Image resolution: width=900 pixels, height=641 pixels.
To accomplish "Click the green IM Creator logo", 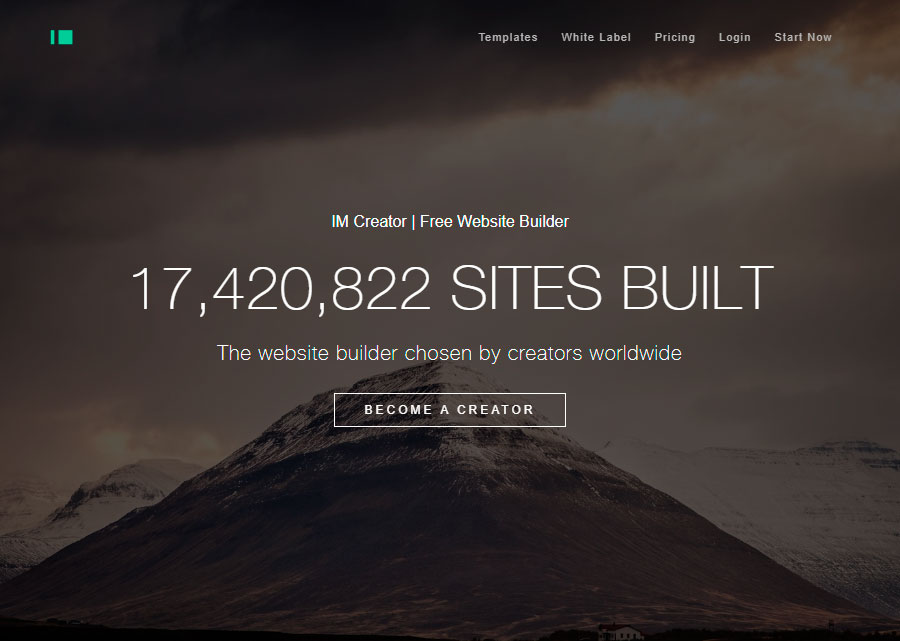I will pyautogui.click(x=61, y=37).
